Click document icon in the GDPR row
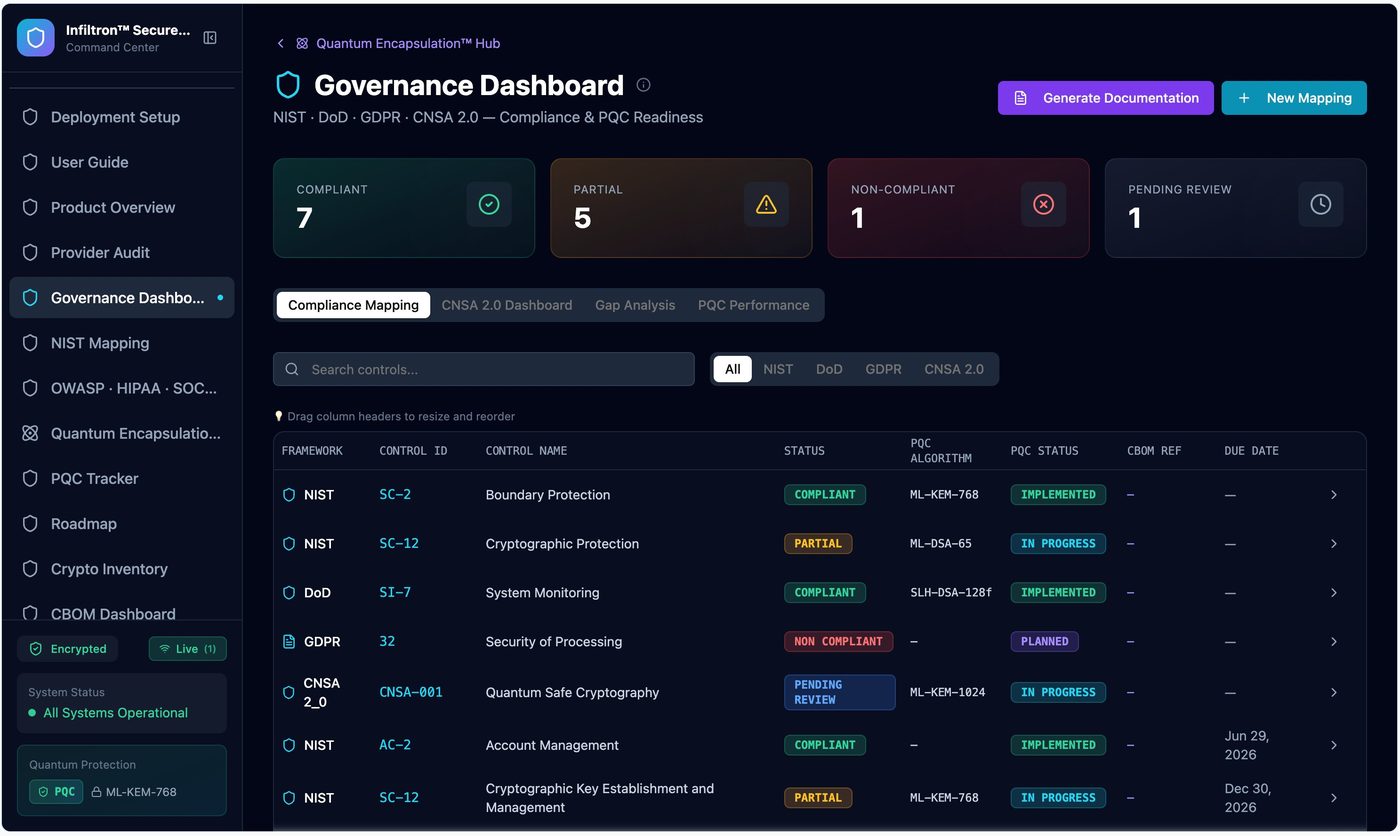 click(x=289, y=642)
